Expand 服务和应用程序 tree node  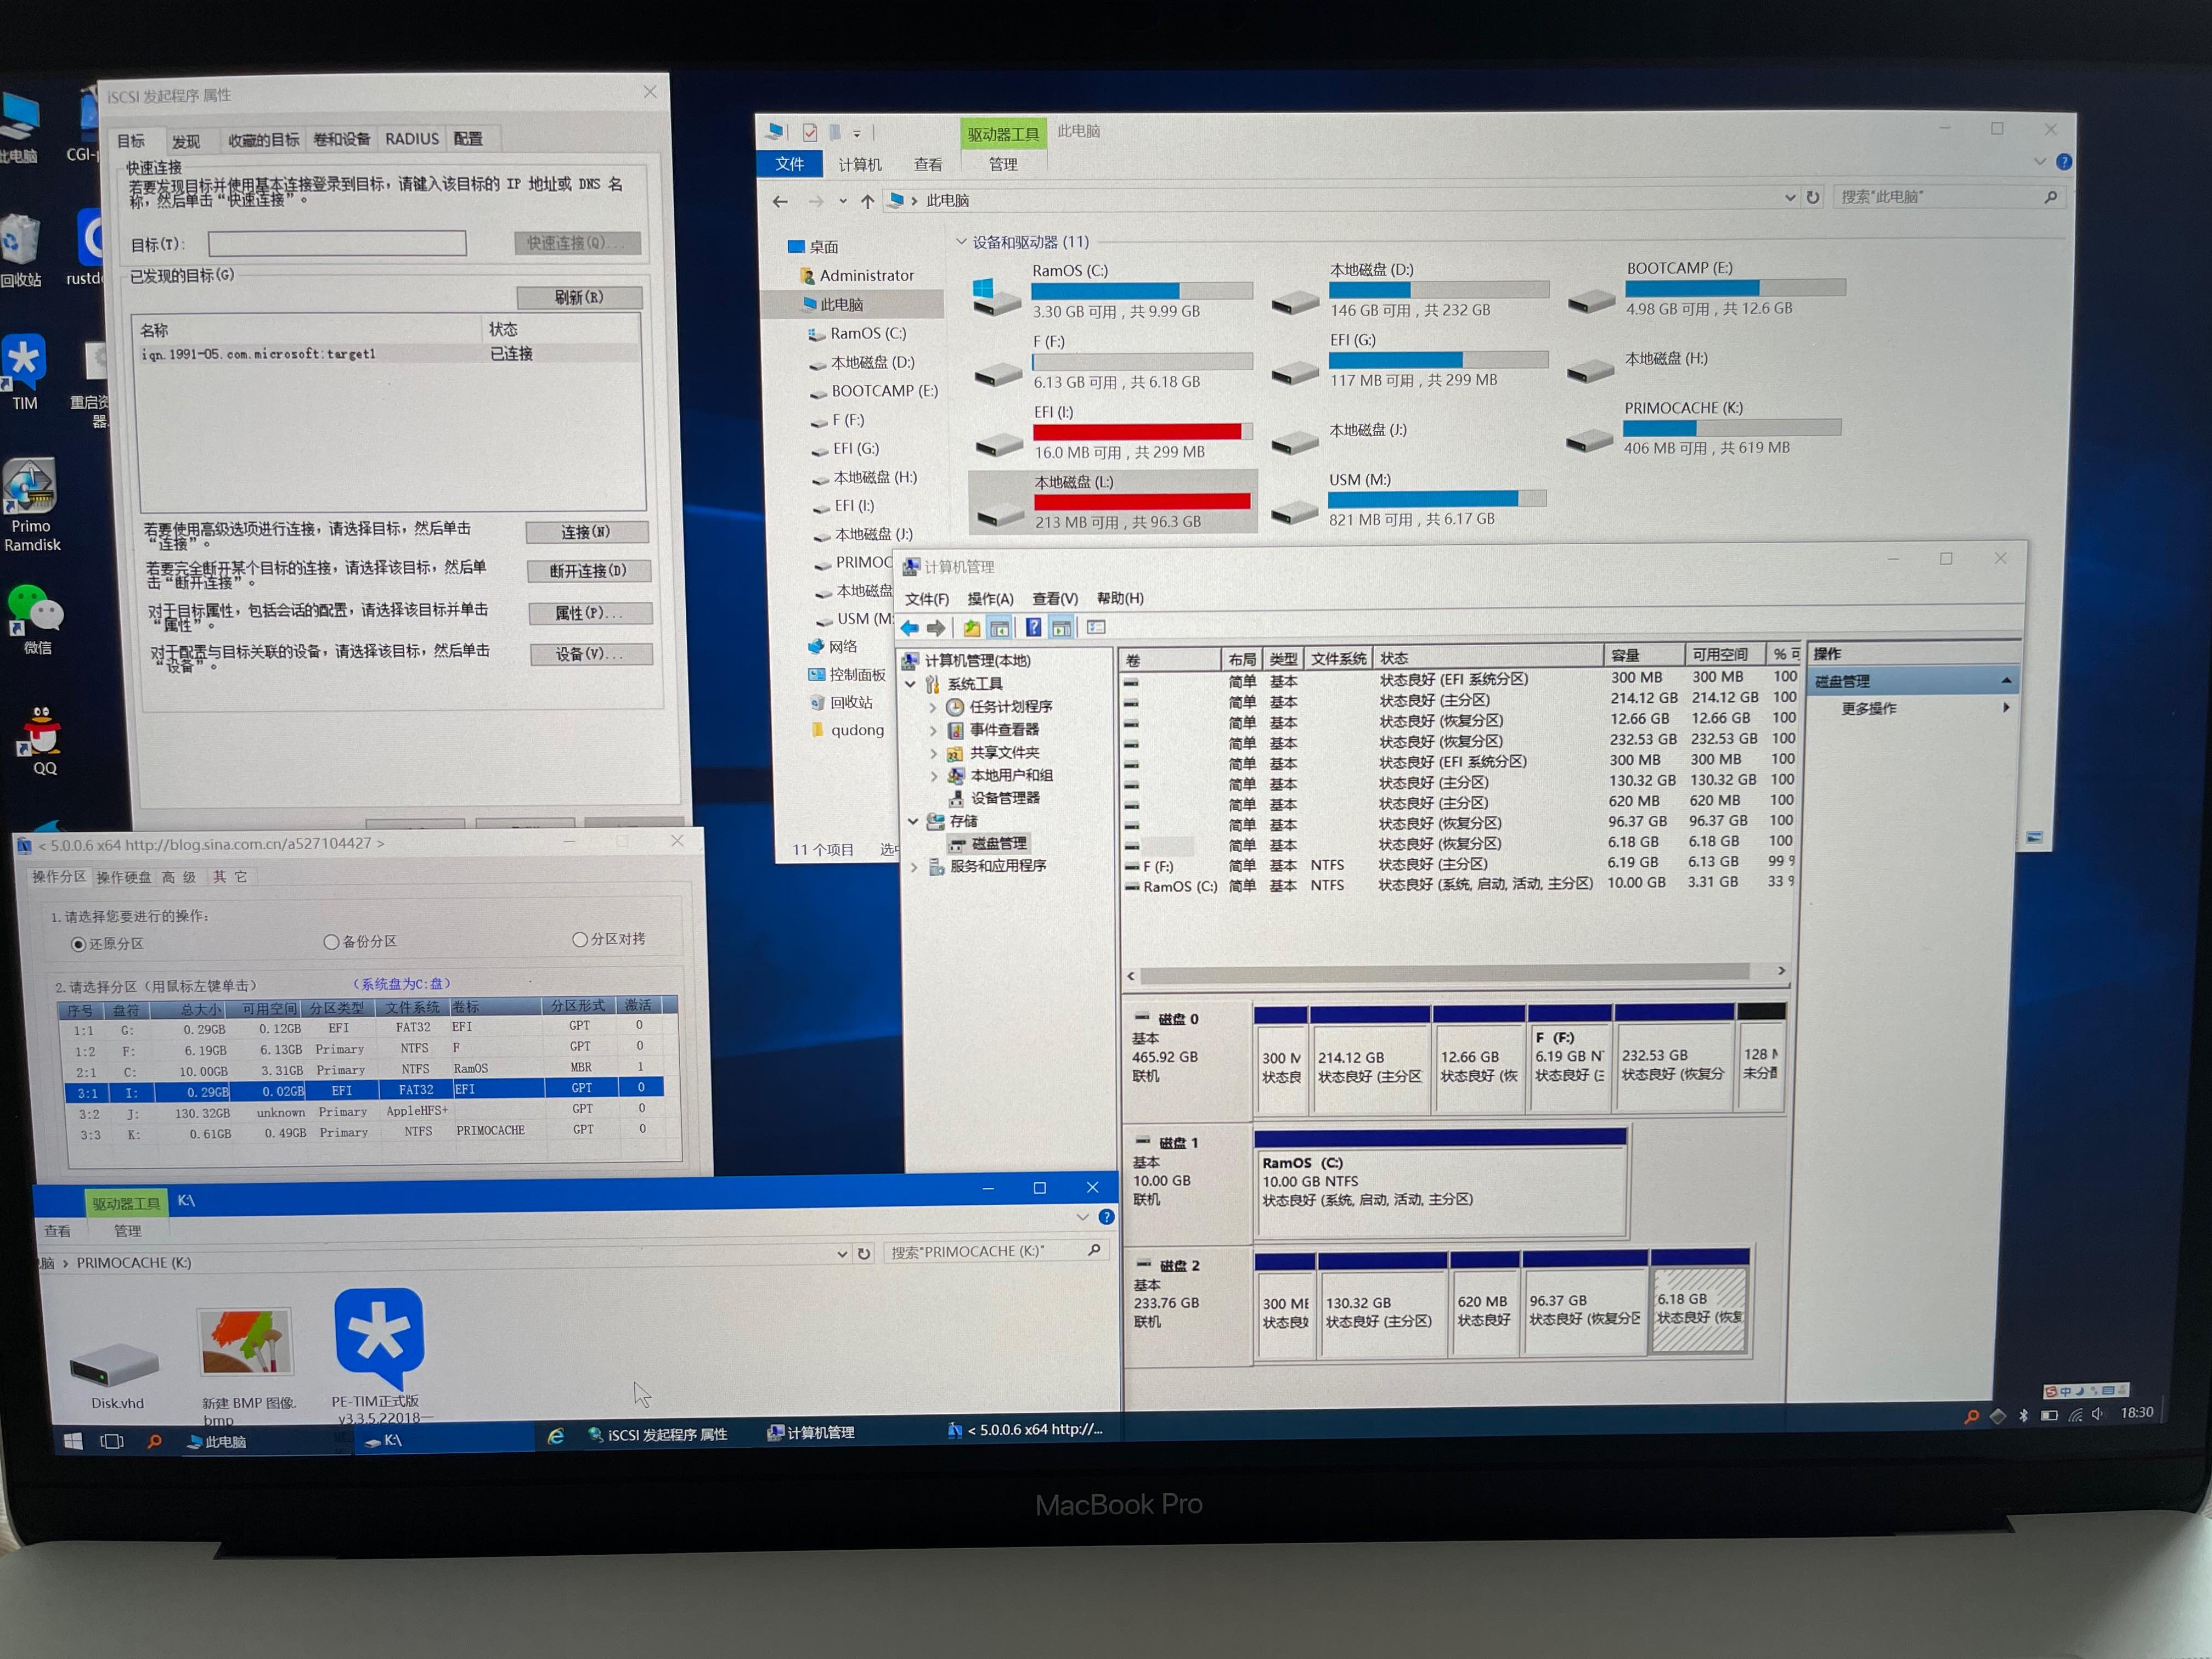click(914, 867)
